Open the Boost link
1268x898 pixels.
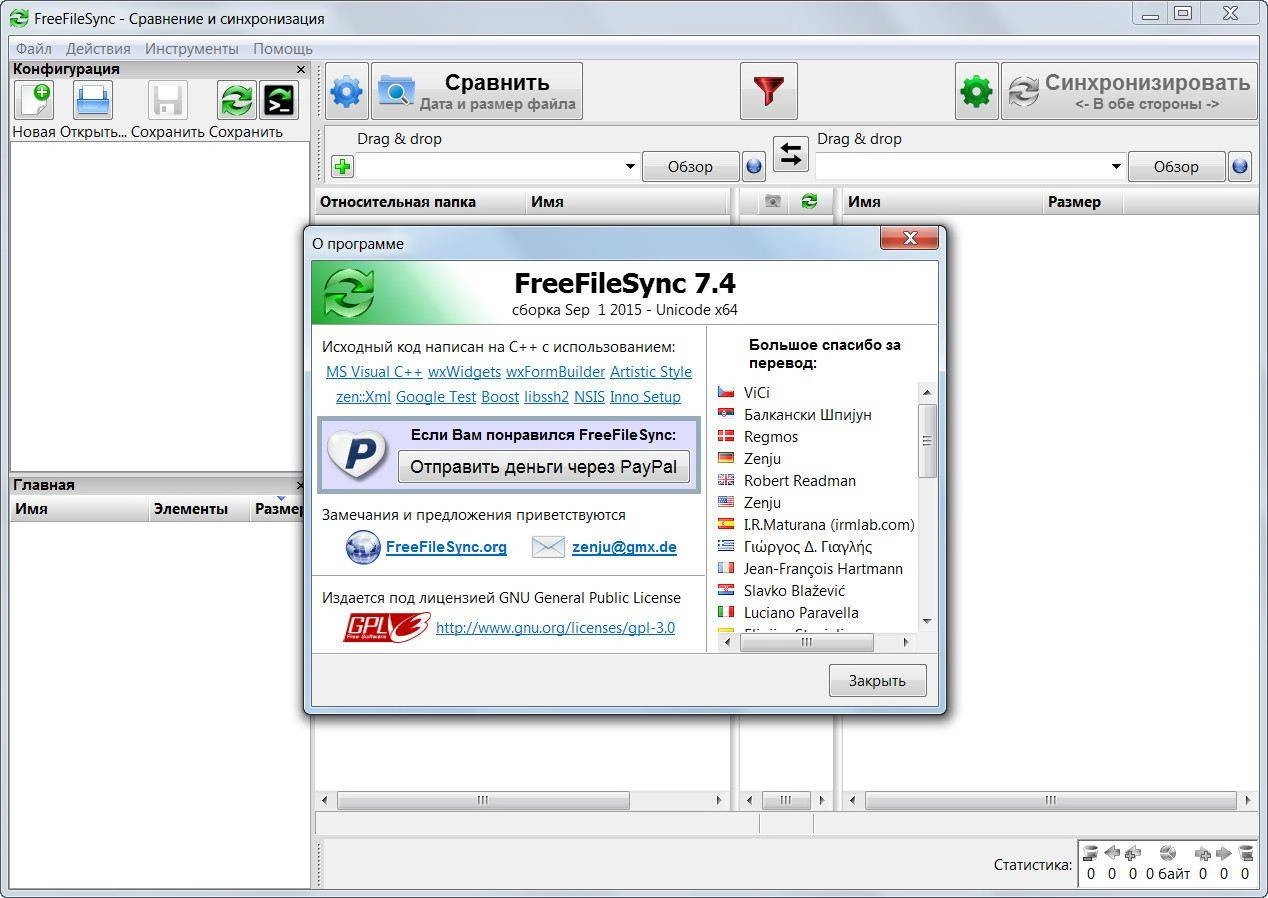500,397
